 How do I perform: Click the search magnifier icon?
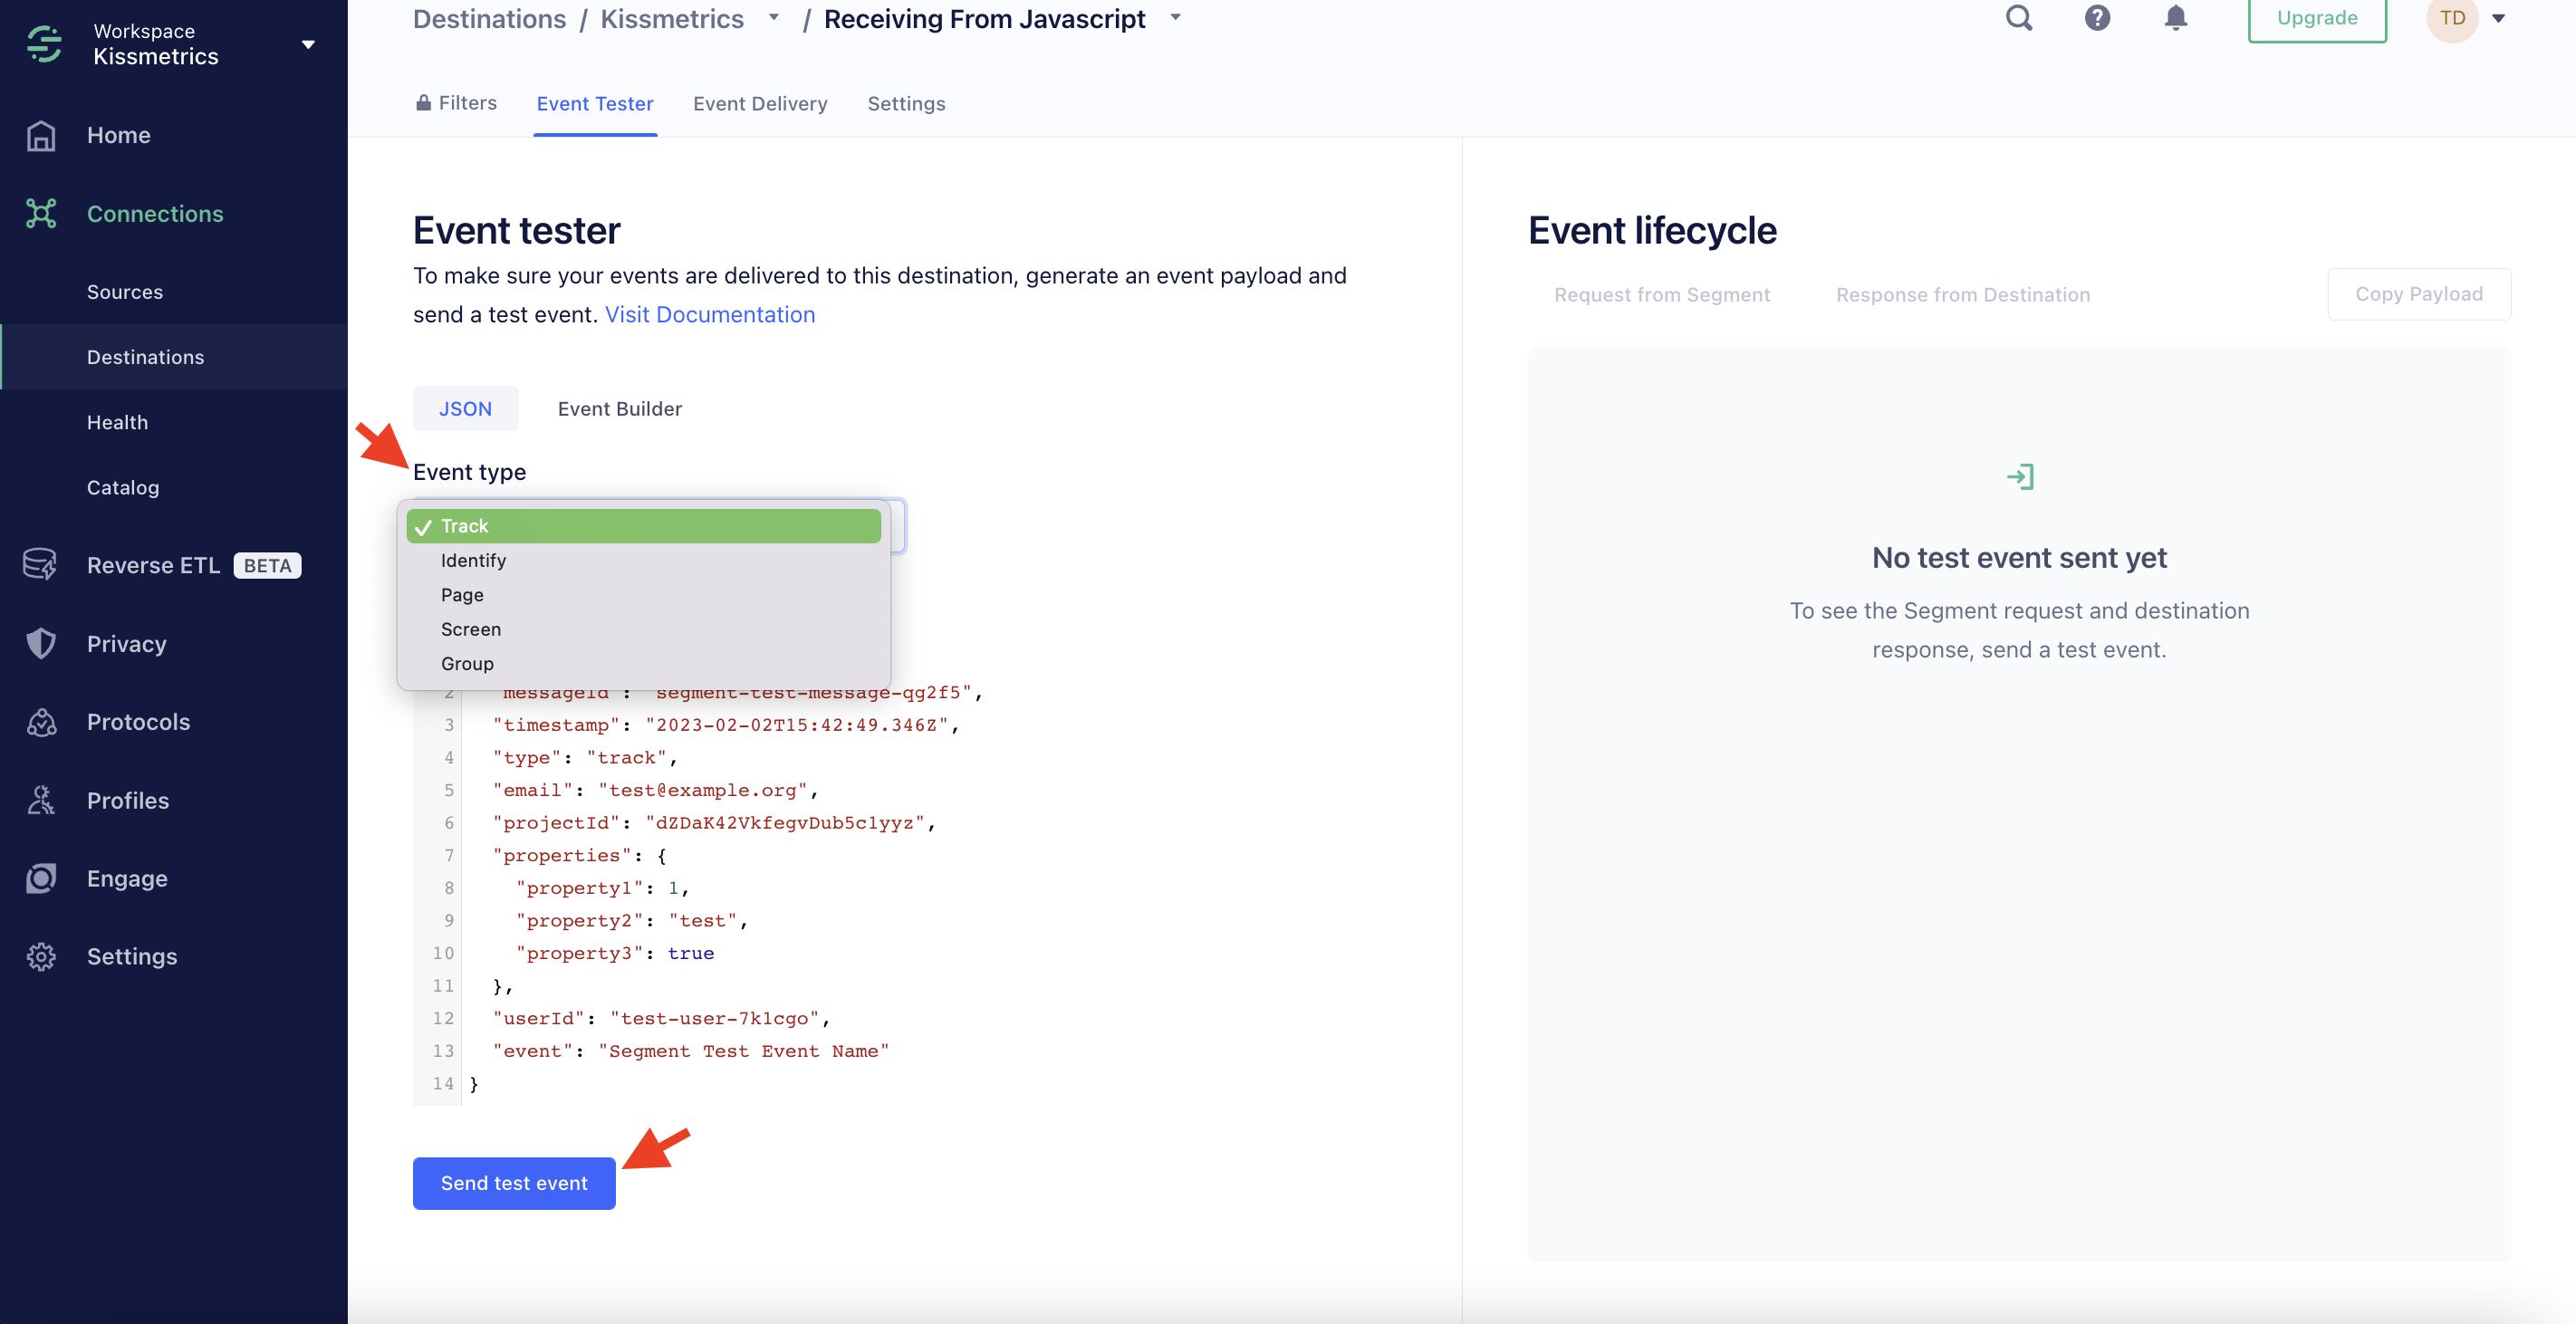[x=2018, y=18]
